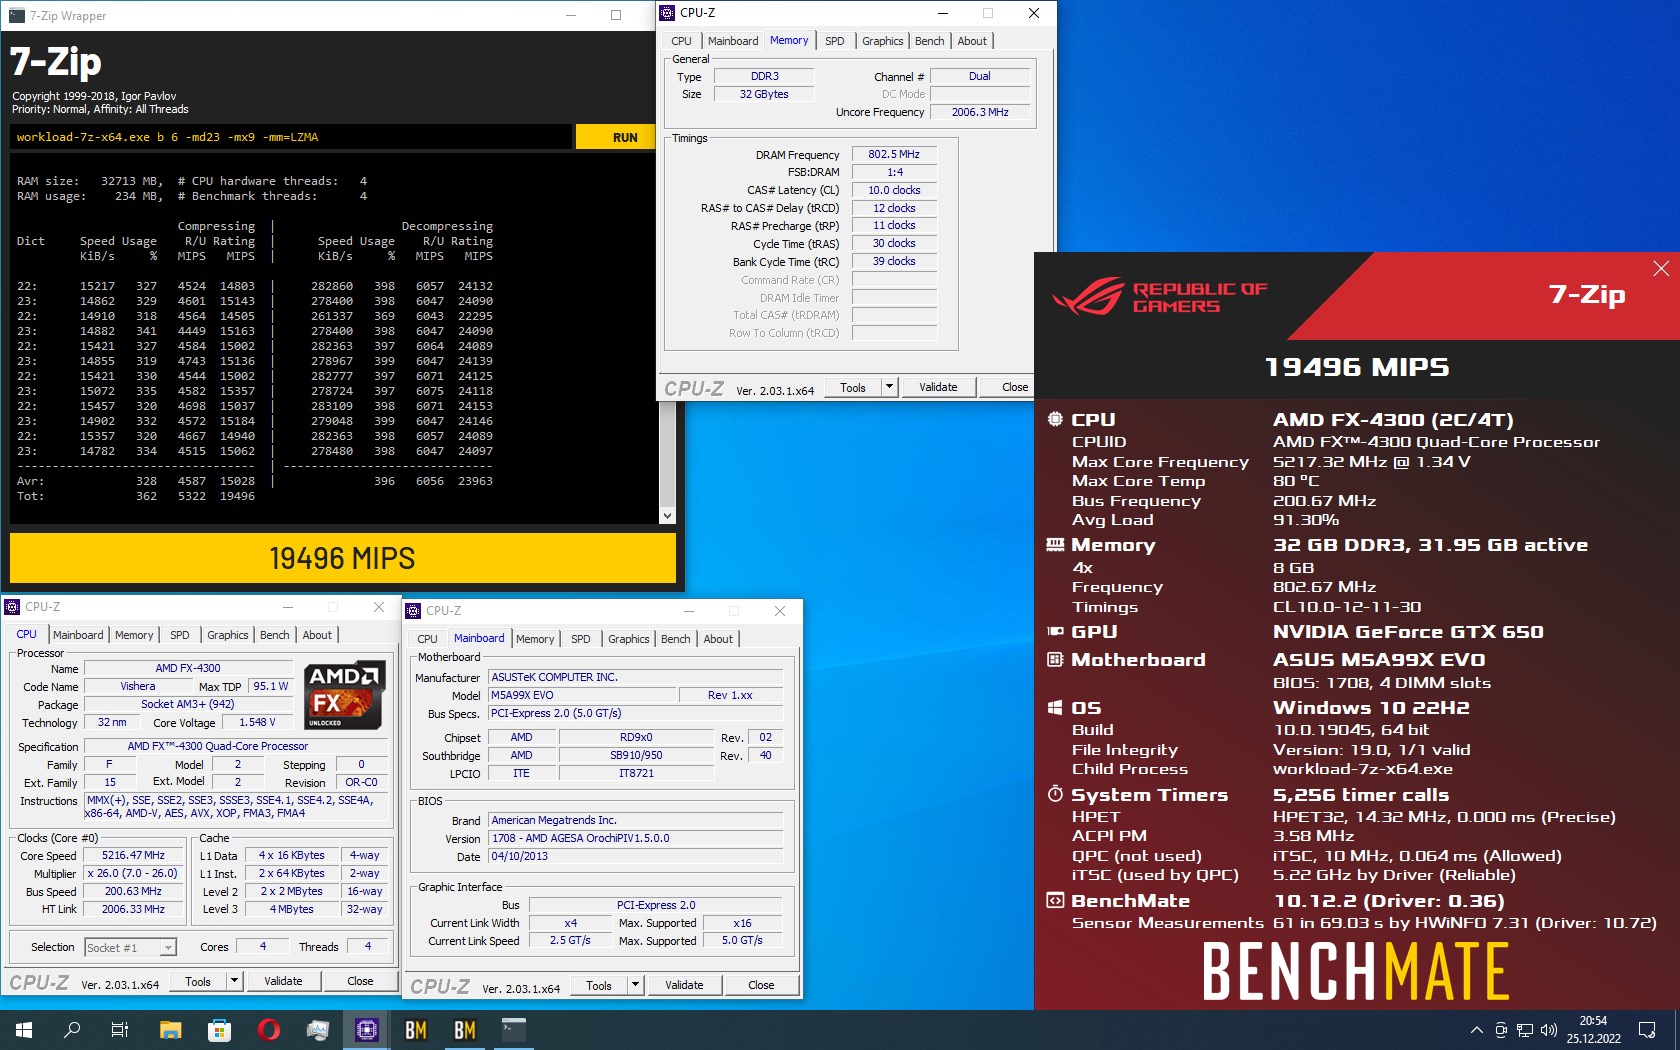Viewport: 1680px width, 1050px height.
Task: Click the BIOS Version 1708 field
Action: [636, 838]
